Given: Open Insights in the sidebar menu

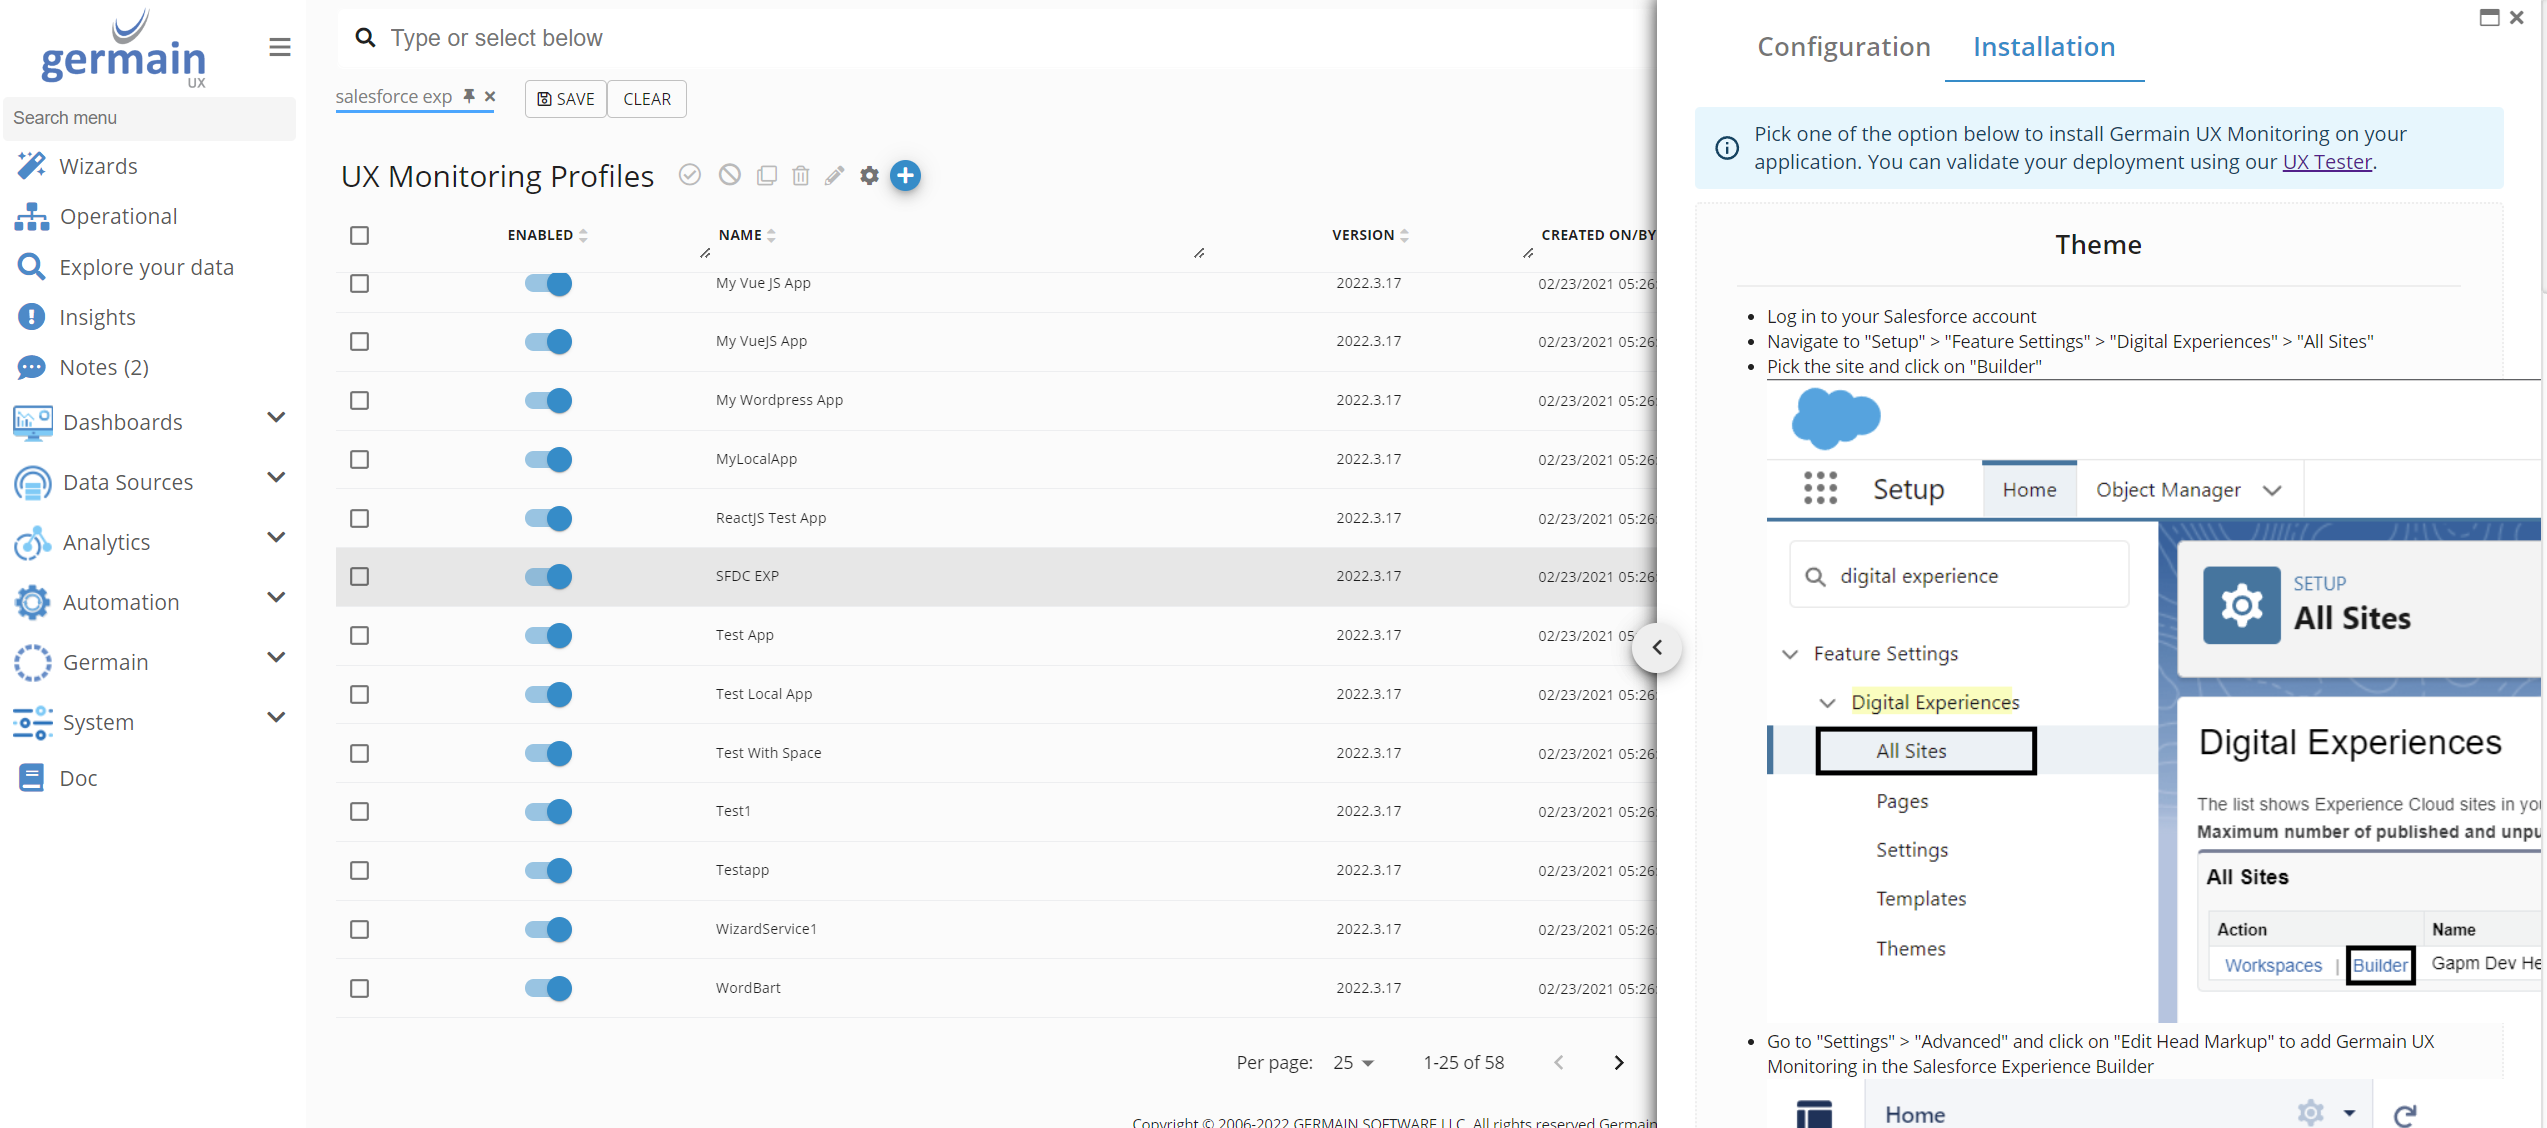Looking at the screenshot, I should [x=97, y=317].
